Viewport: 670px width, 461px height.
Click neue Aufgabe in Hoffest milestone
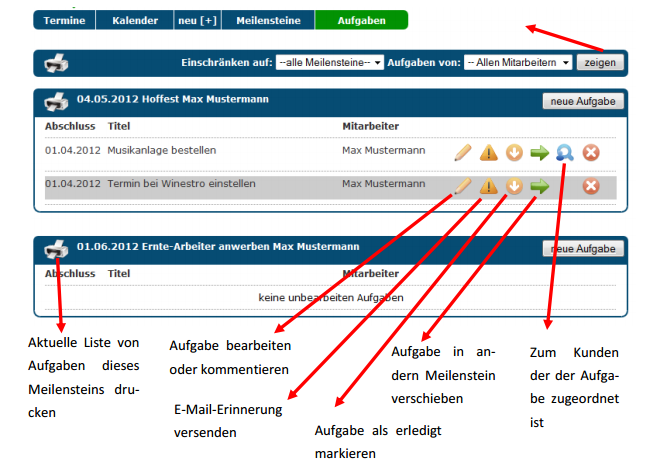click(583, 101)
